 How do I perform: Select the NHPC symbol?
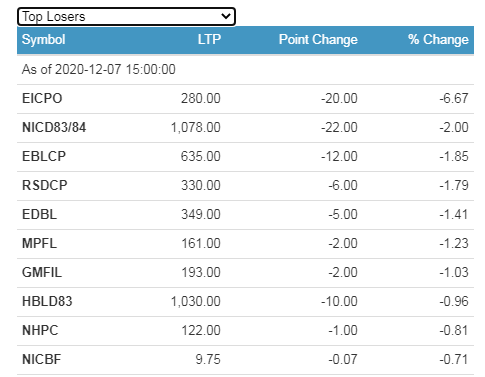(40, 330)
